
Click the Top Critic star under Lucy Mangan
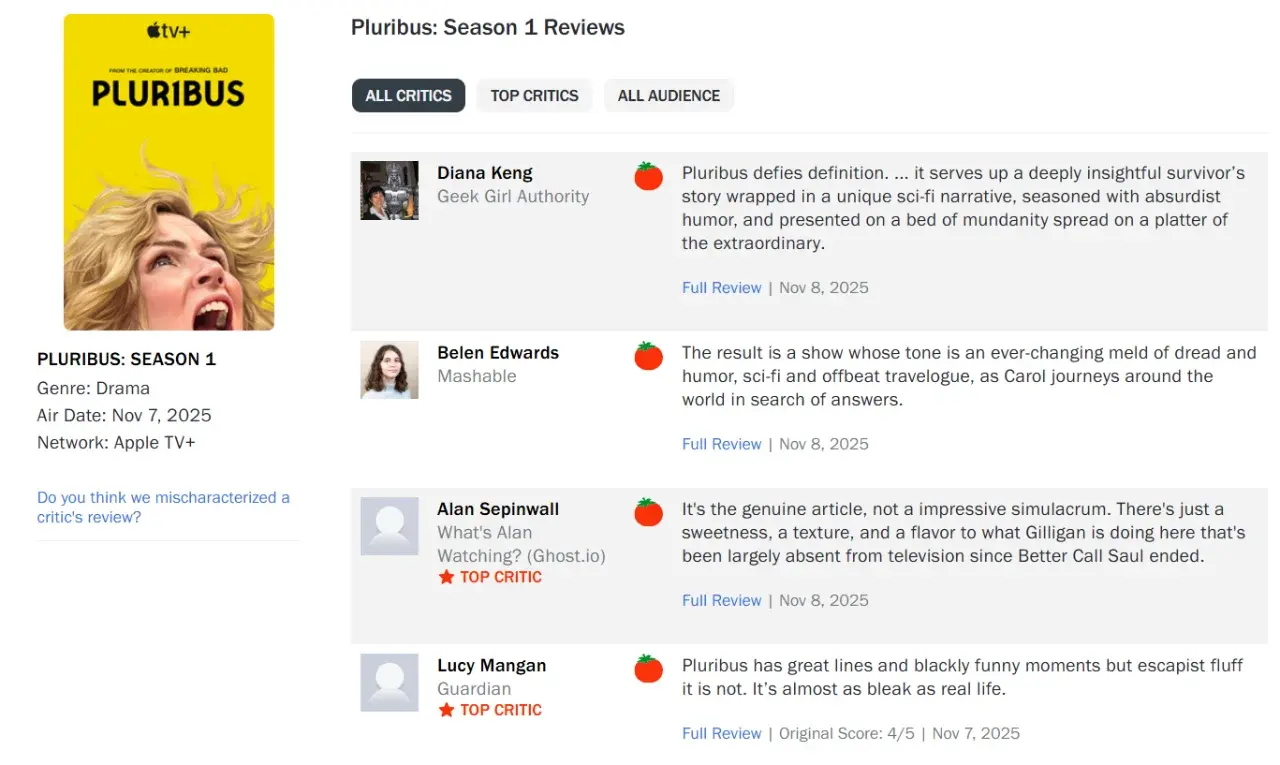[446, 710]
